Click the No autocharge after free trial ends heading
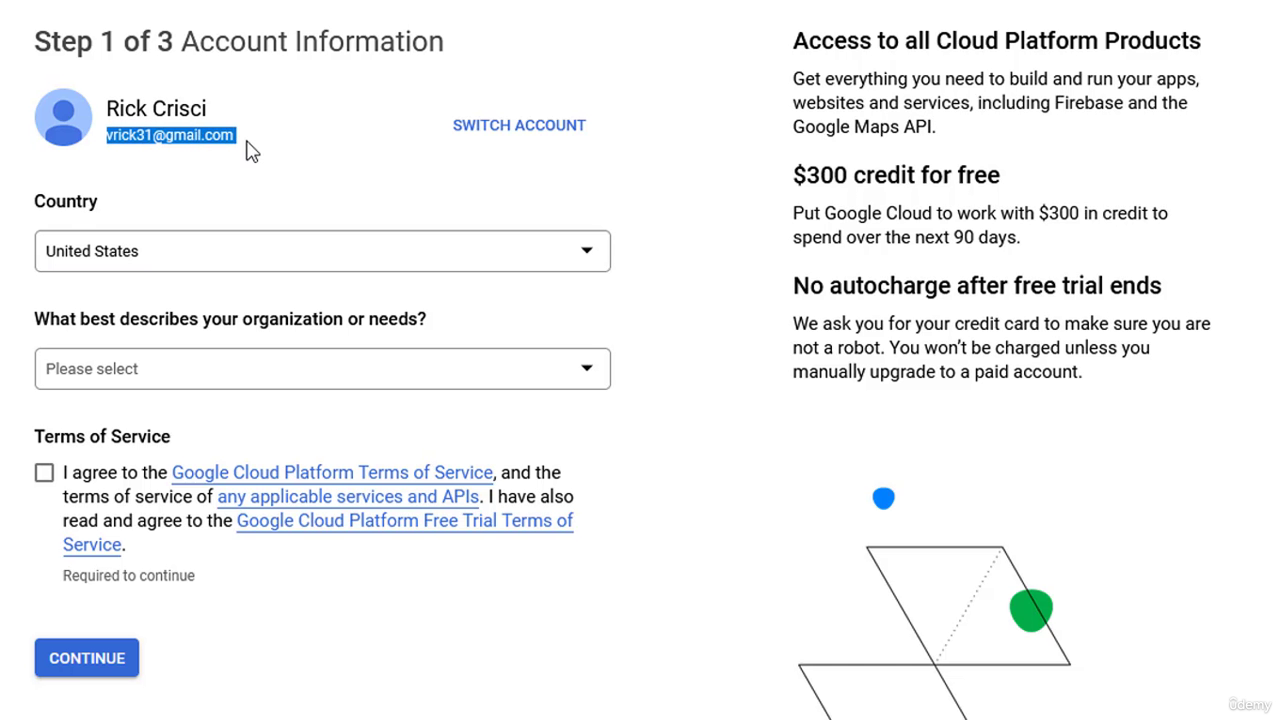The image size is (1280, 720). pos(977,286)
